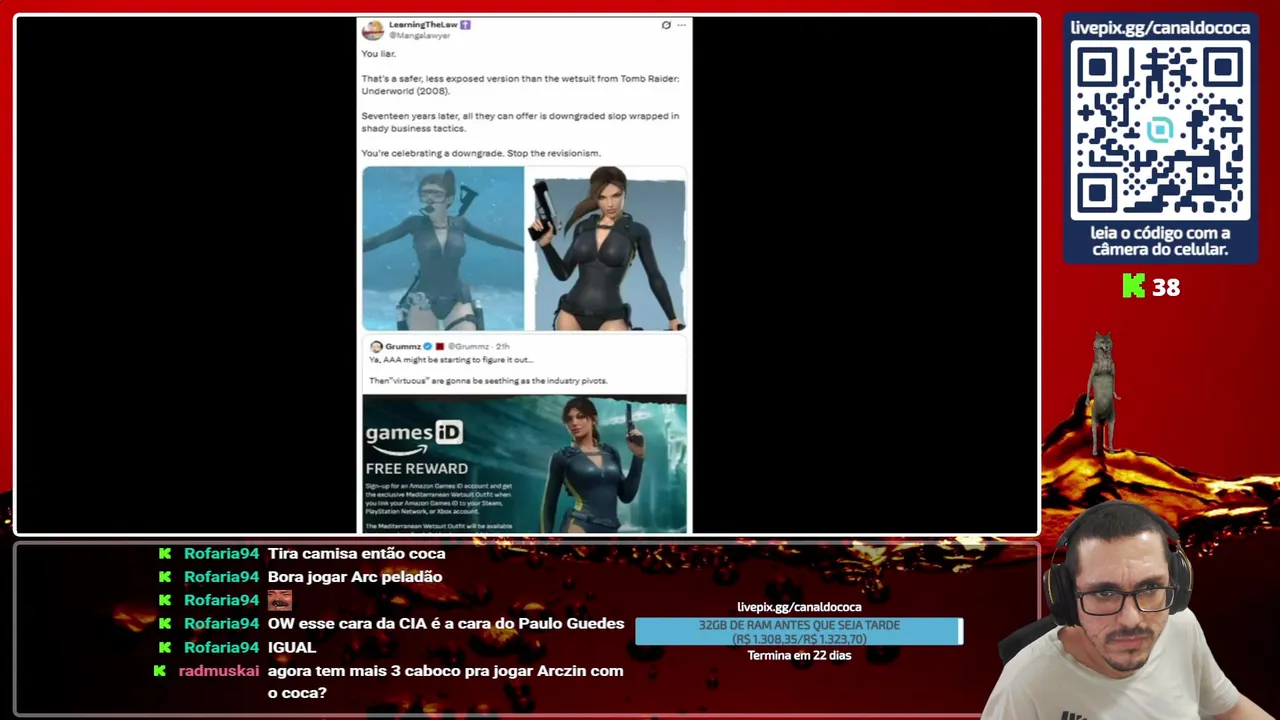Screen dimensions: 1280x720
Task: Click the LearningTheLaw profile avatar
Action: coord(372,30)
